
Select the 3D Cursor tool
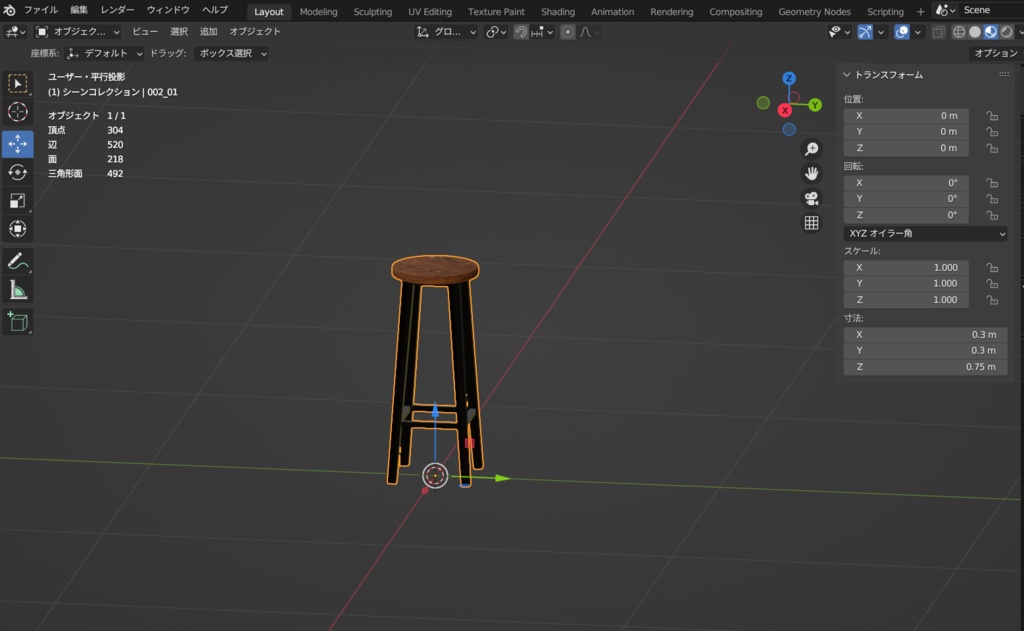coord(18,112)
